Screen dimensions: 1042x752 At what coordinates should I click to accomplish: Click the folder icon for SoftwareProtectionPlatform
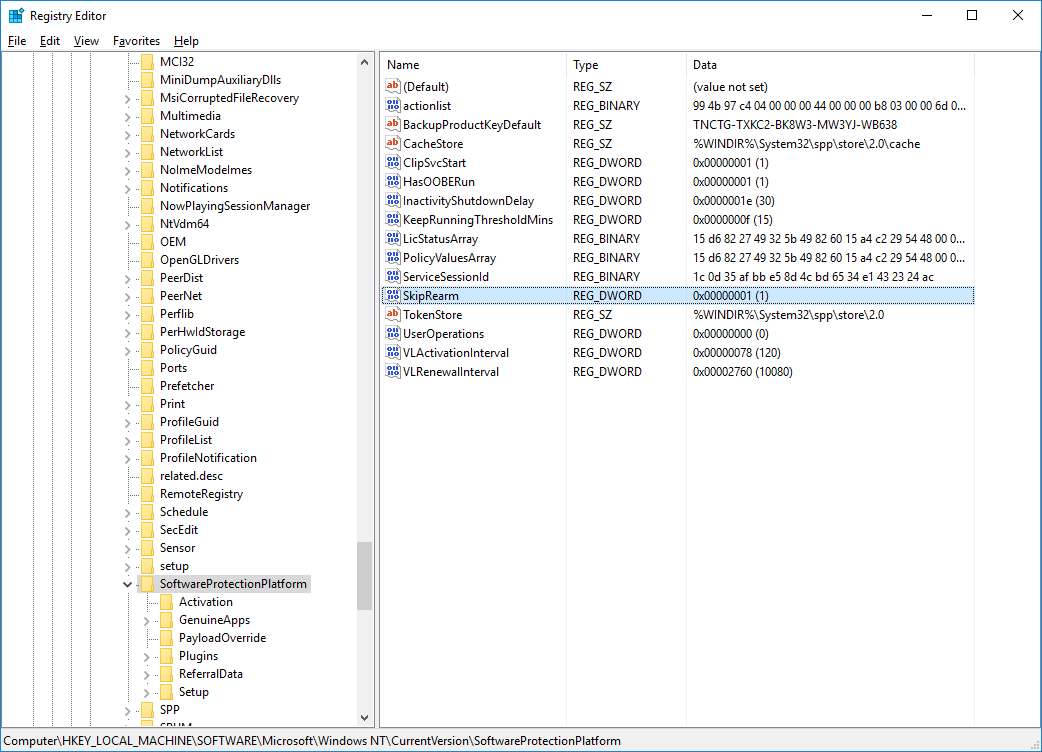pos(148,584)
